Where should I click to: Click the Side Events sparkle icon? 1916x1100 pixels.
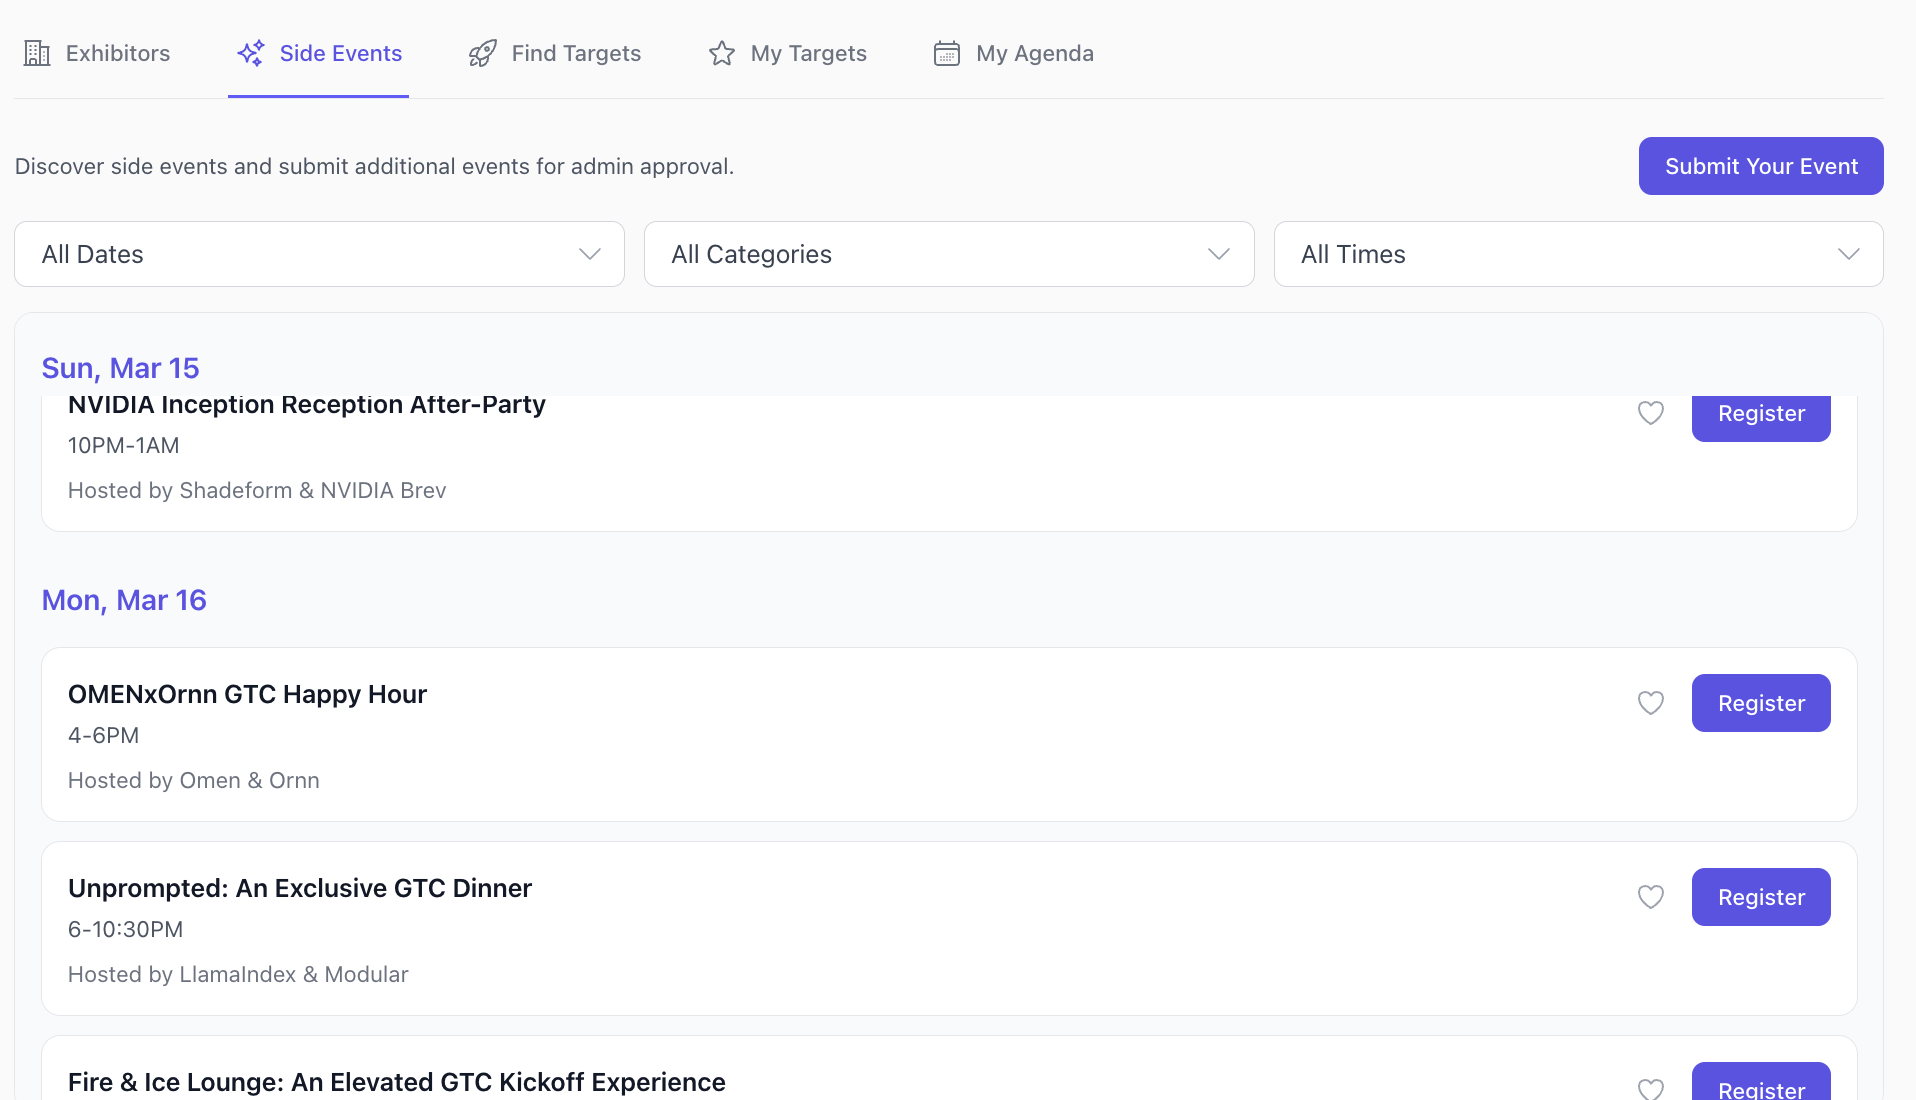[251, 54]
